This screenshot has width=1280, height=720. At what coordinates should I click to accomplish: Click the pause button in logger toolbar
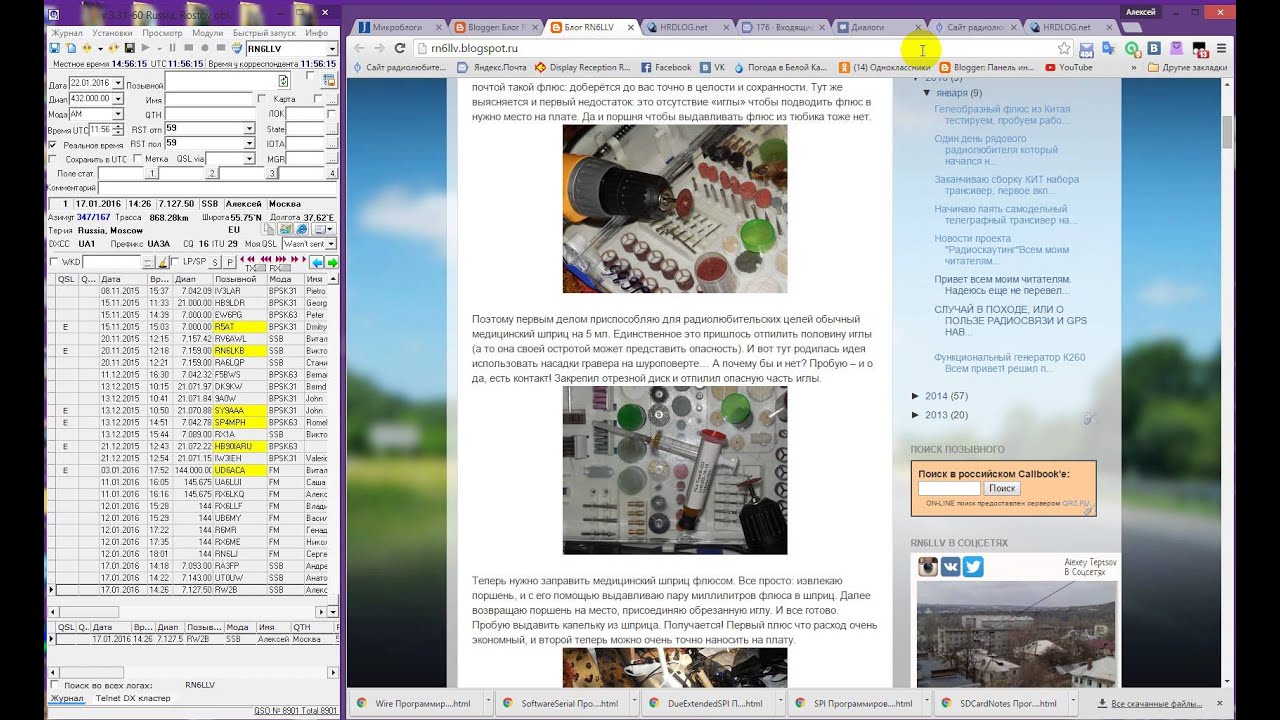click(x=173, y=48)
